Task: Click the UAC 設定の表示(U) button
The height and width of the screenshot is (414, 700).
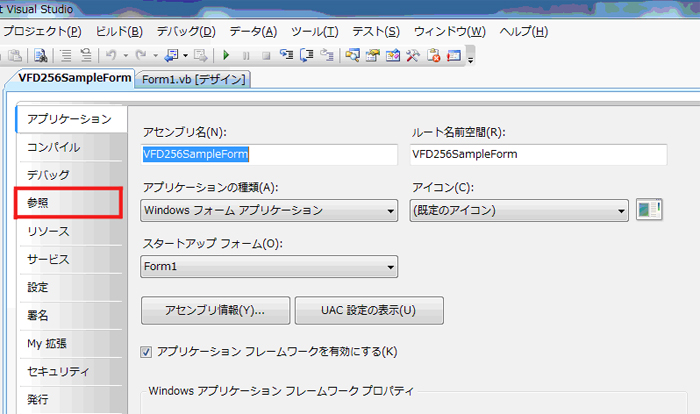Action: tap(369, 310)
